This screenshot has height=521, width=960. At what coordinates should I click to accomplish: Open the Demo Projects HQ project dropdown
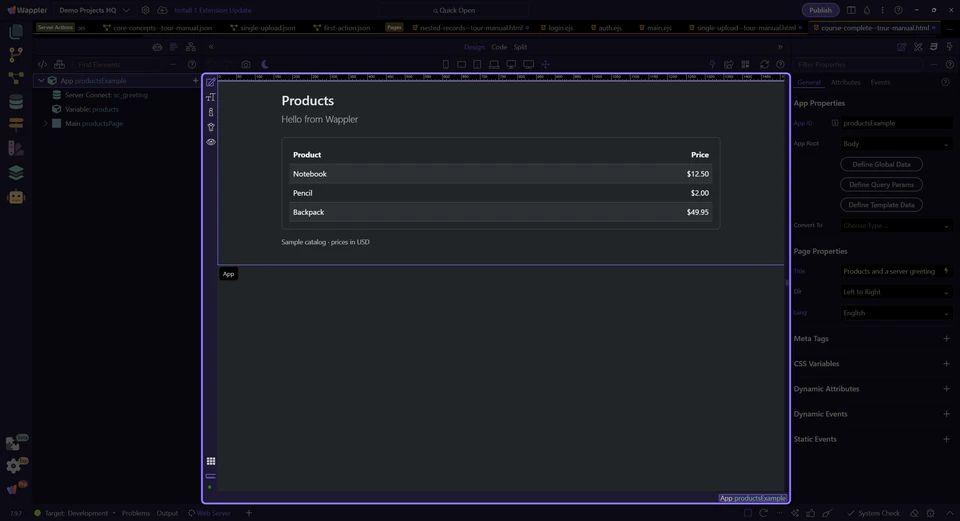pyautogui.click(x=94, y=10)
